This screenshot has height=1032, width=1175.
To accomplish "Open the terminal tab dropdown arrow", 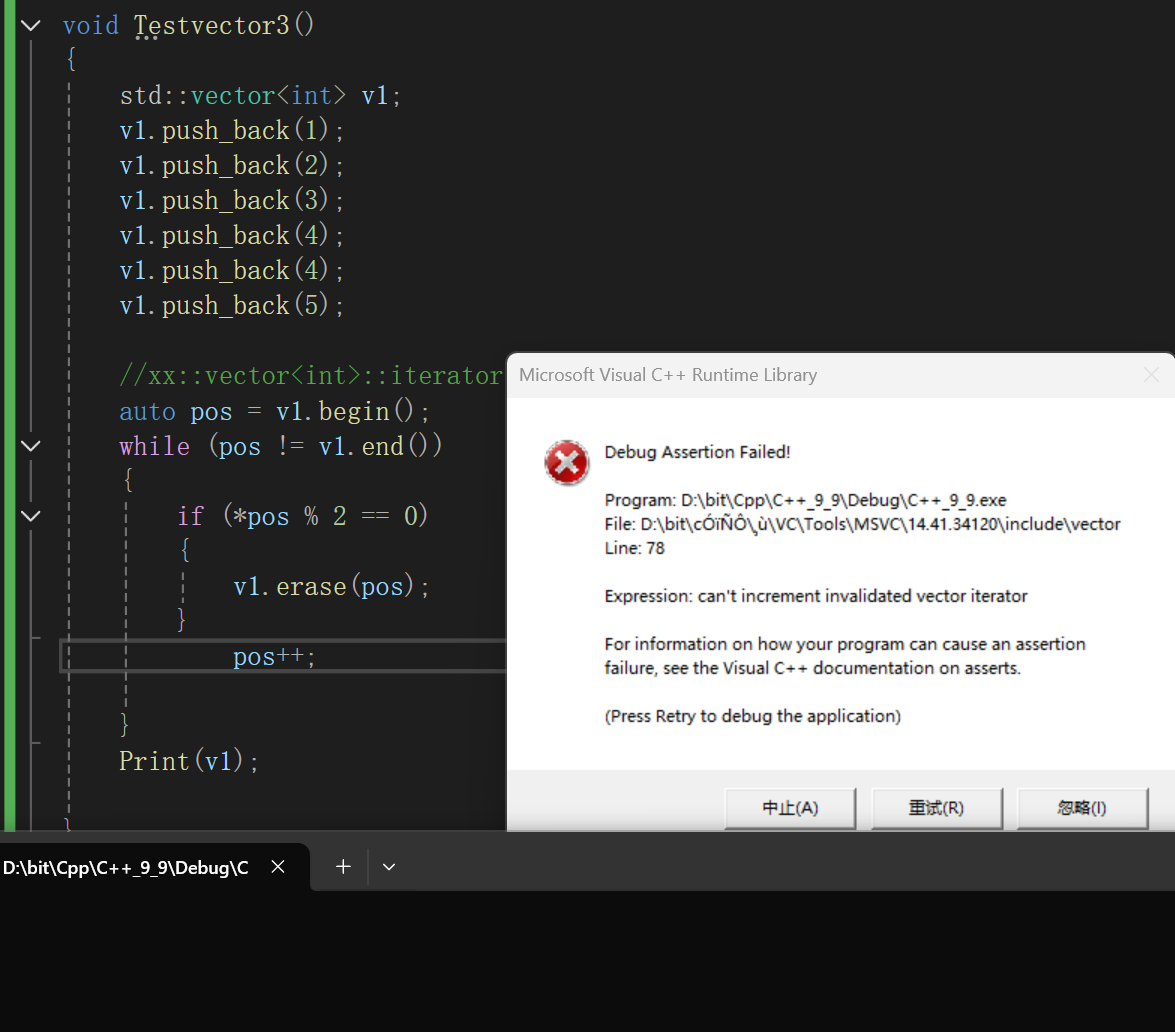I will pos(389,867).
